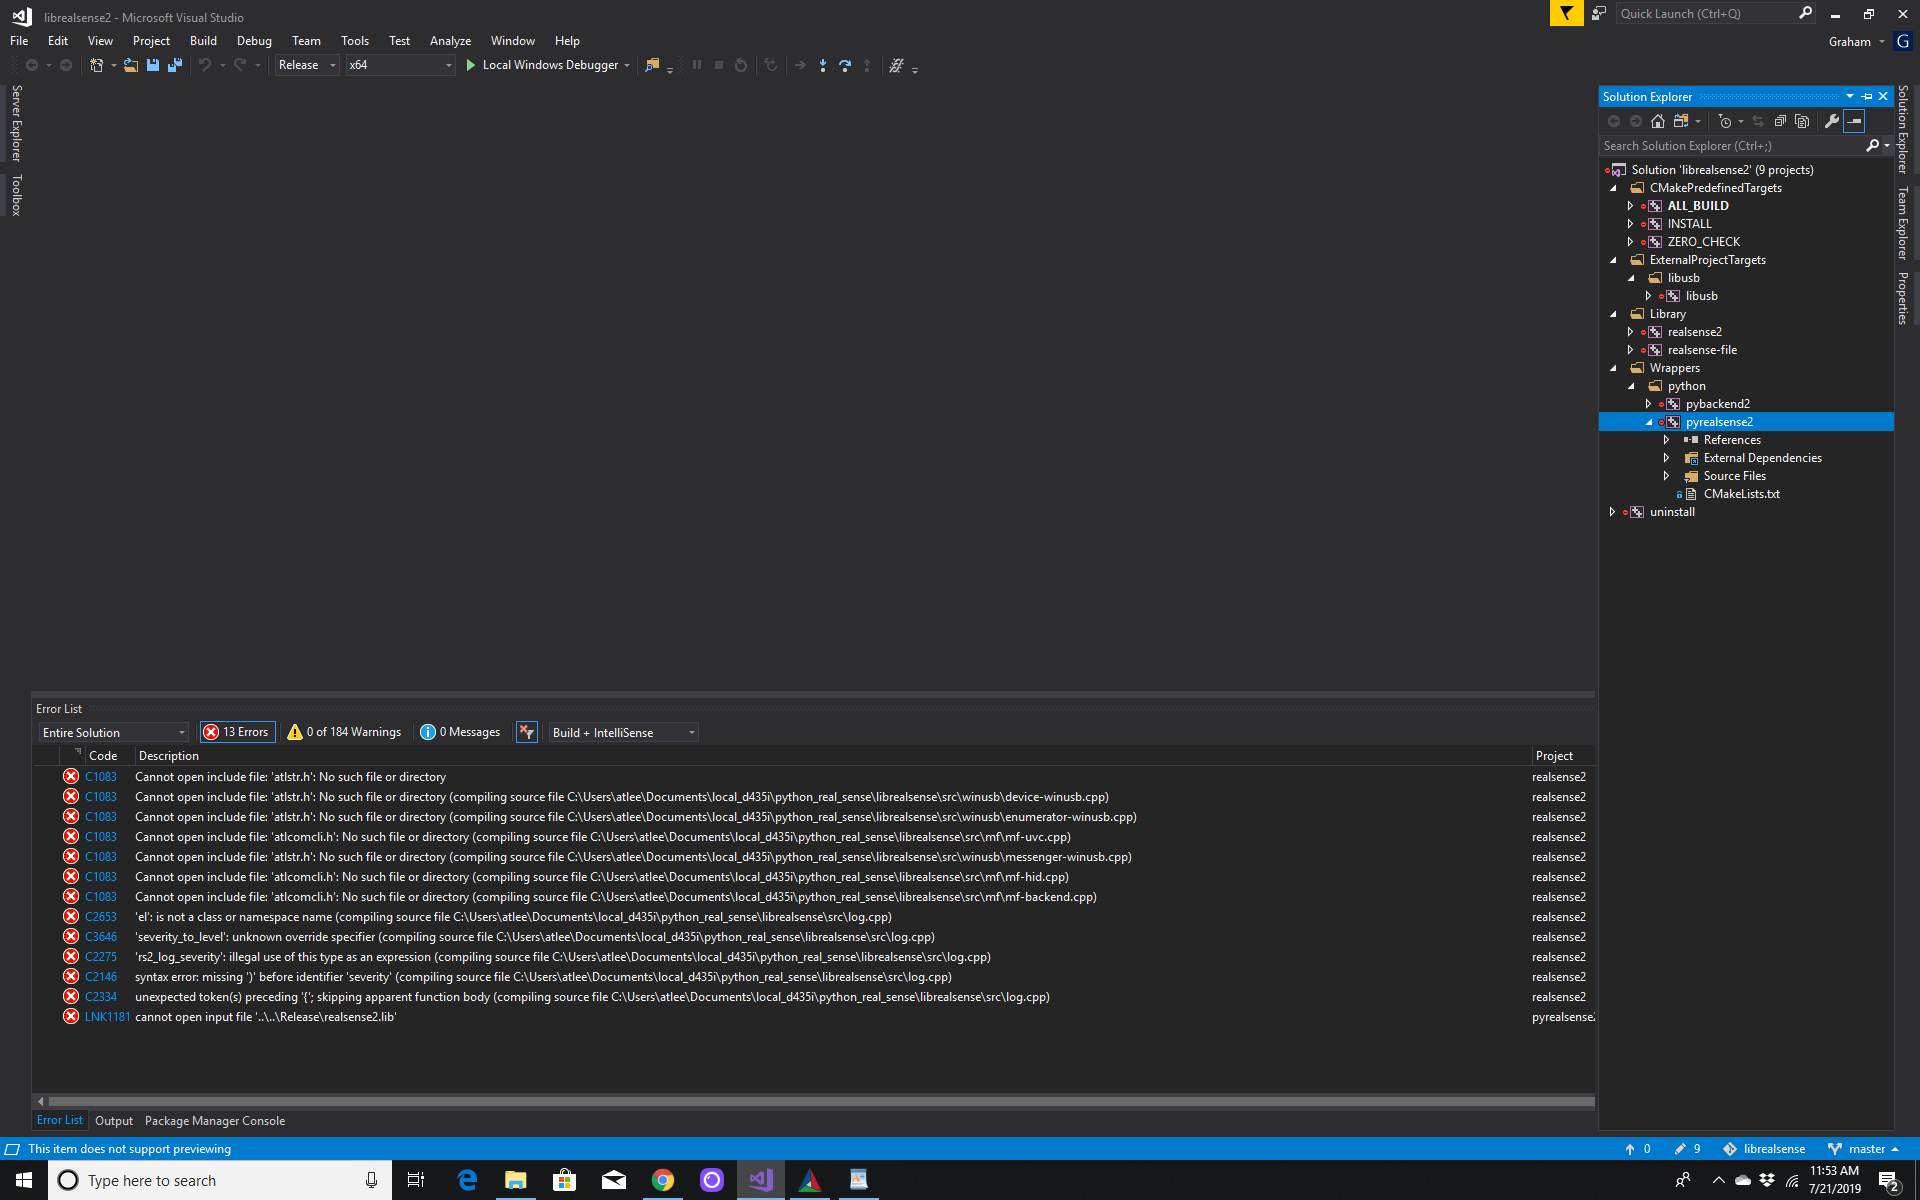
Task: Open the Debug menu
Action: coord(254,41)
